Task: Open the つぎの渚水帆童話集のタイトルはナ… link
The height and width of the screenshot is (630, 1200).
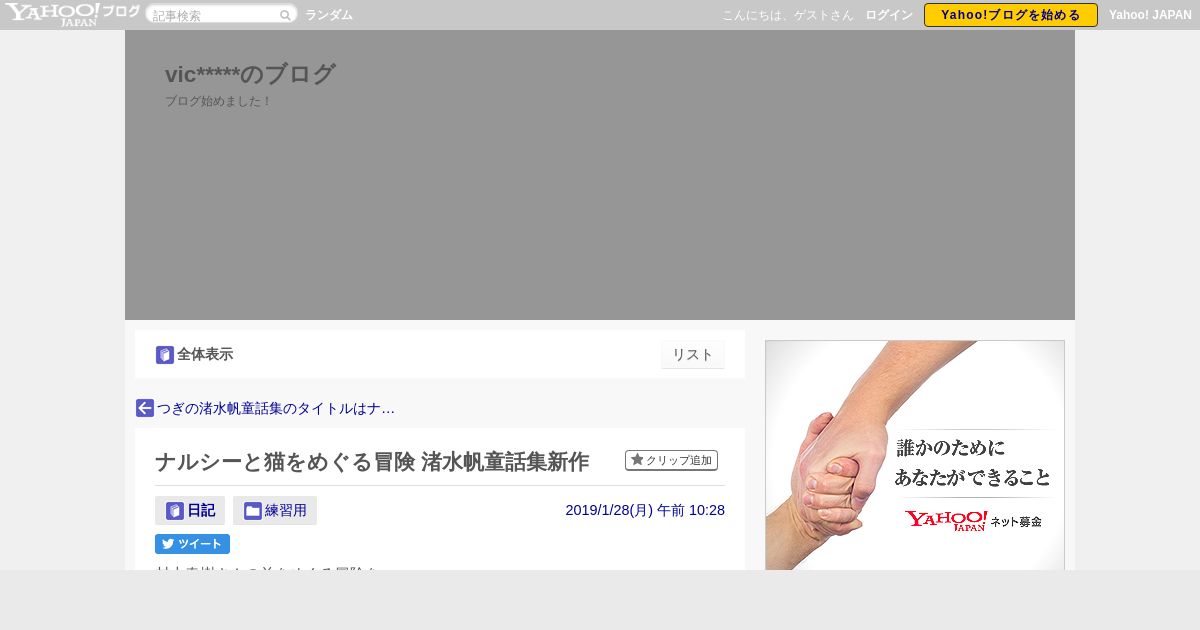Action: click(x=276, y=408)
